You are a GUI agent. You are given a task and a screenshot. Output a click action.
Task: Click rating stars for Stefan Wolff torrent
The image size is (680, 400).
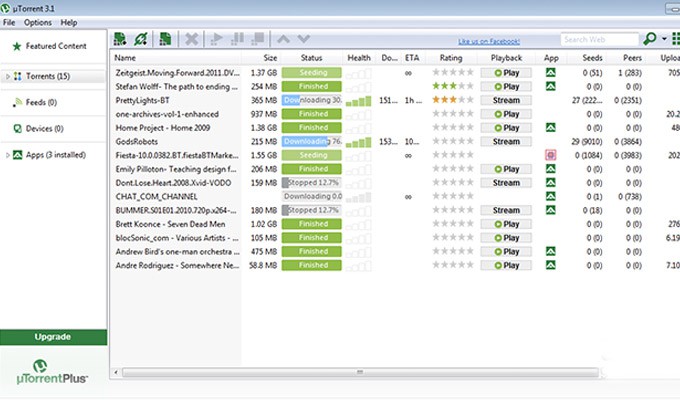coord(453,86)
